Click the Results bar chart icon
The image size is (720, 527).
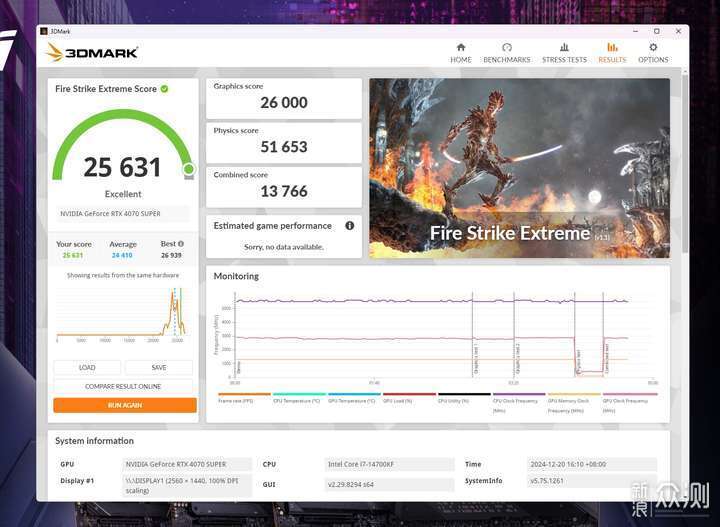coord(612,47)
